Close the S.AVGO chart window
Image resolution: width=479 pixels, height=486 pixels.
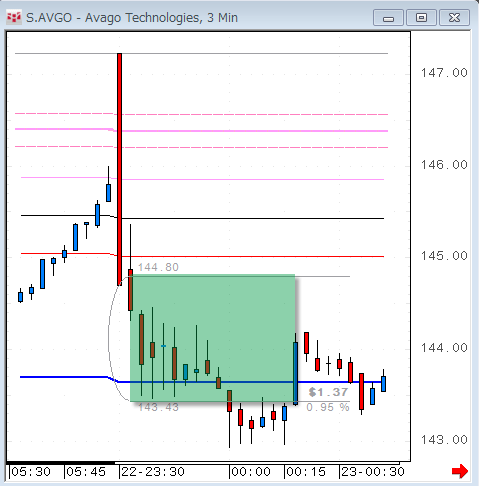point(455,18)
